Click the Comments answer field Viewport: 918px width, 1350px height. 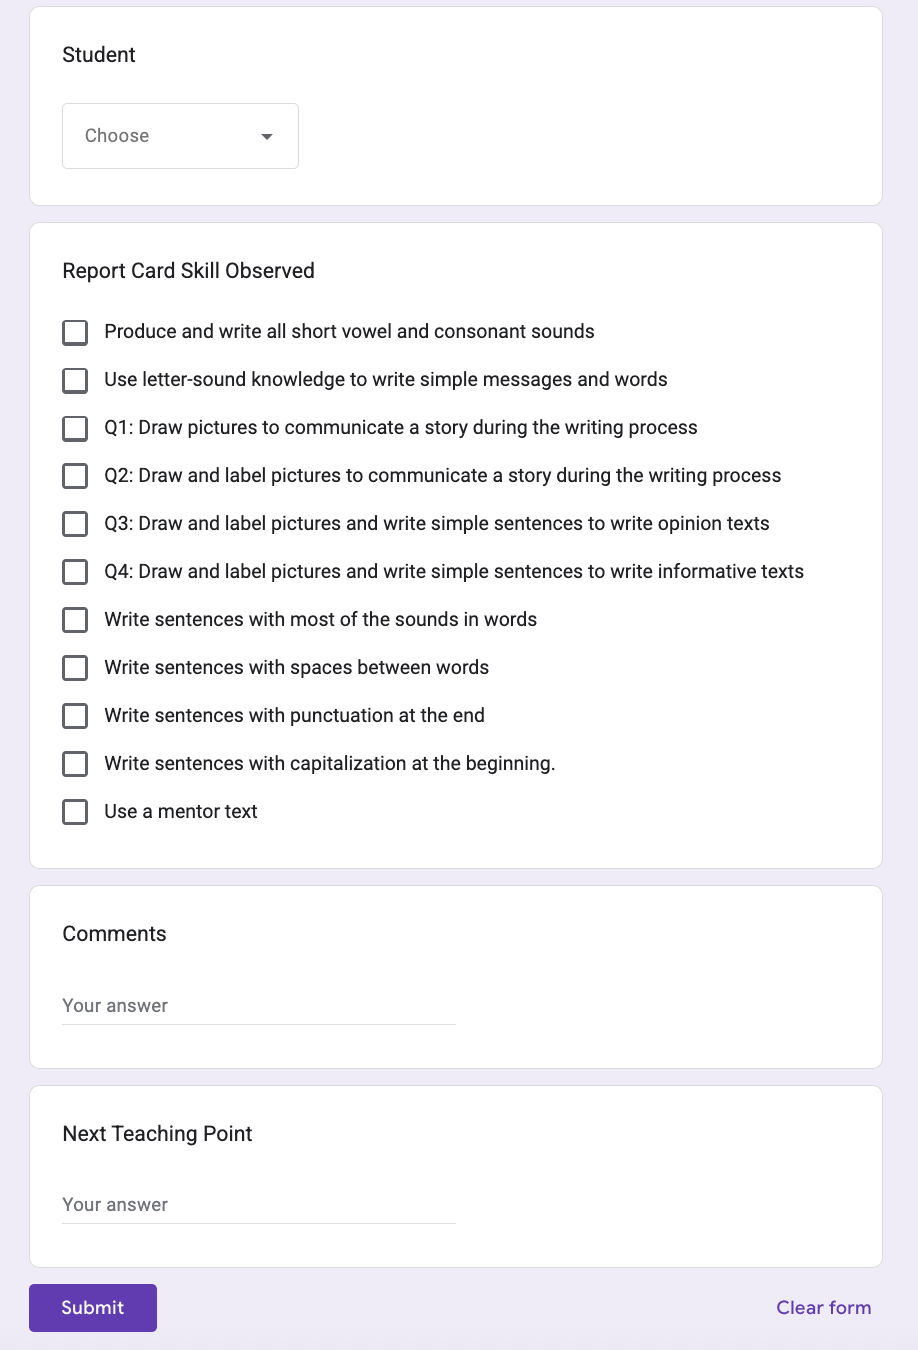point(258,1006)
